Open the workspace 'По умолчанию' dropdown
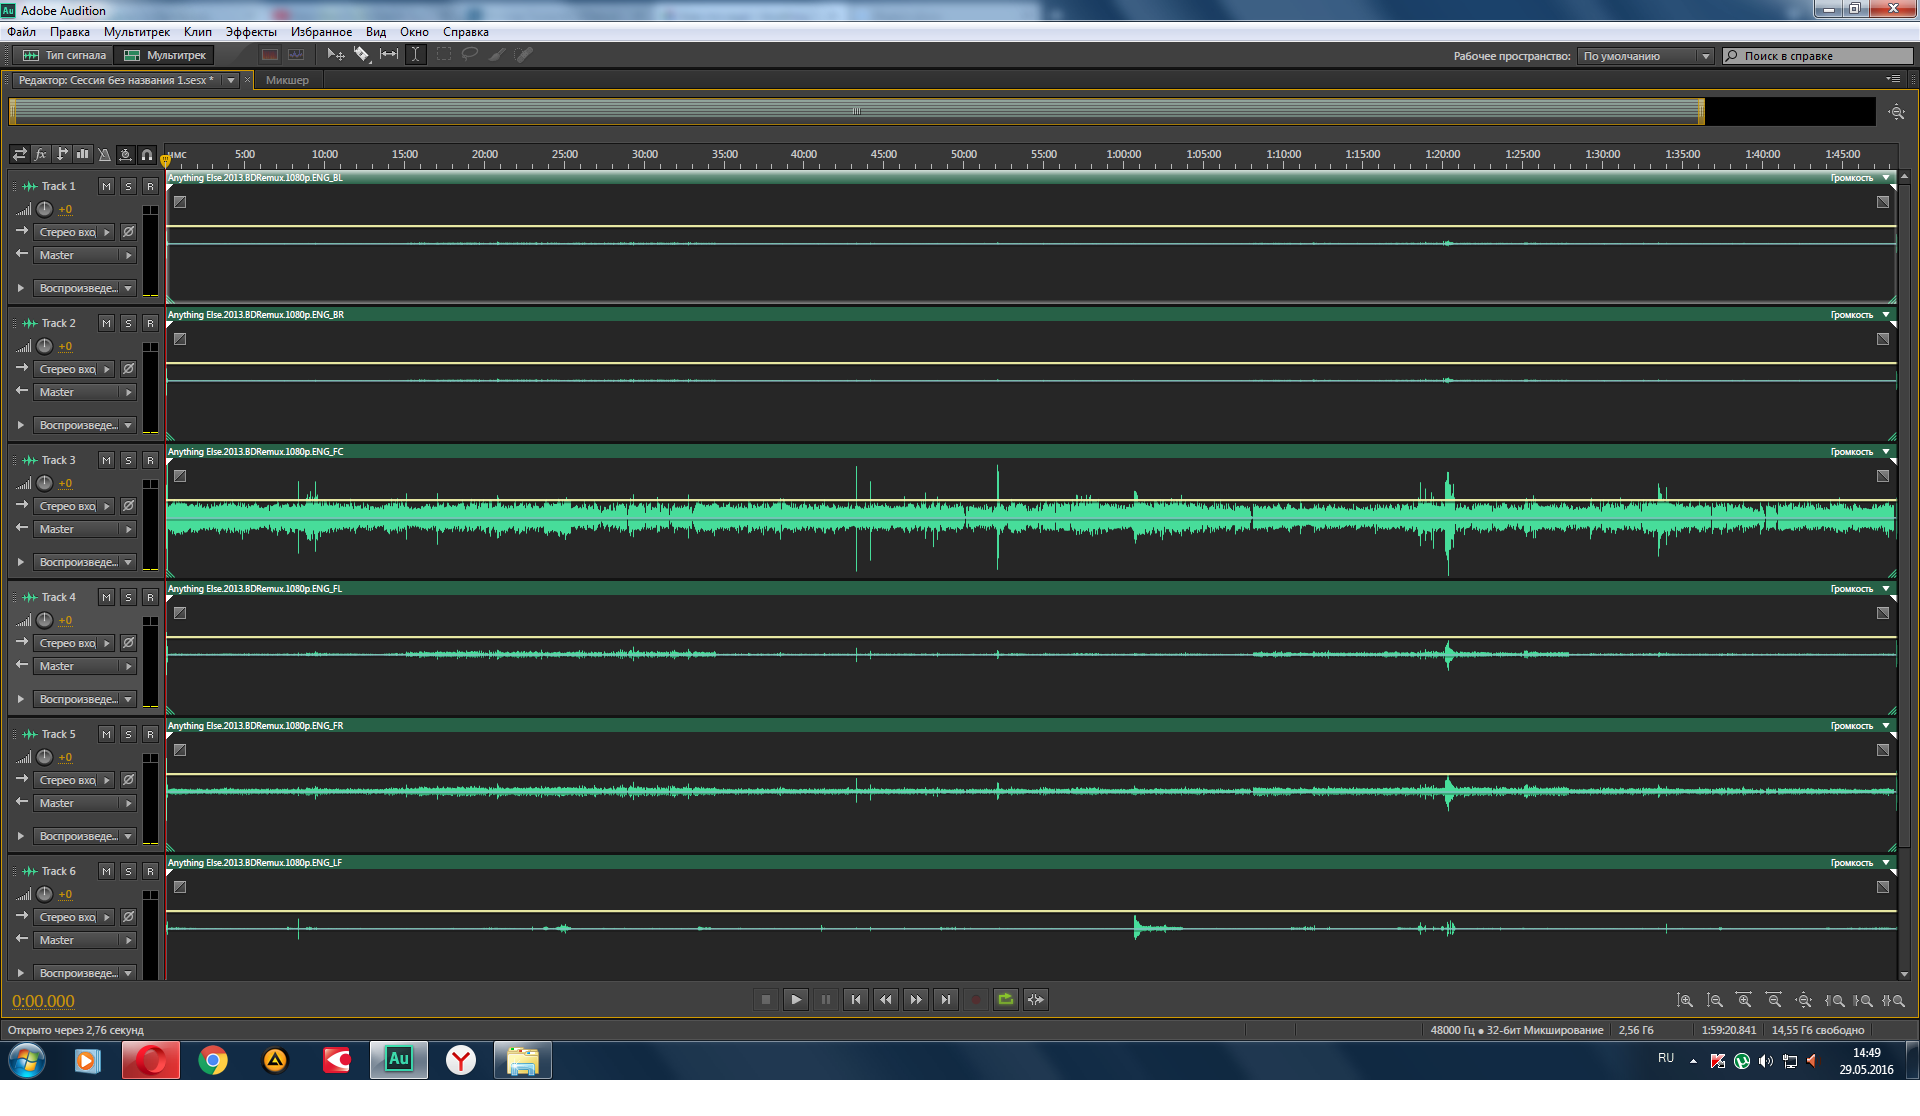This screenshot has width=1920, height=1116. coord(1645,57)
